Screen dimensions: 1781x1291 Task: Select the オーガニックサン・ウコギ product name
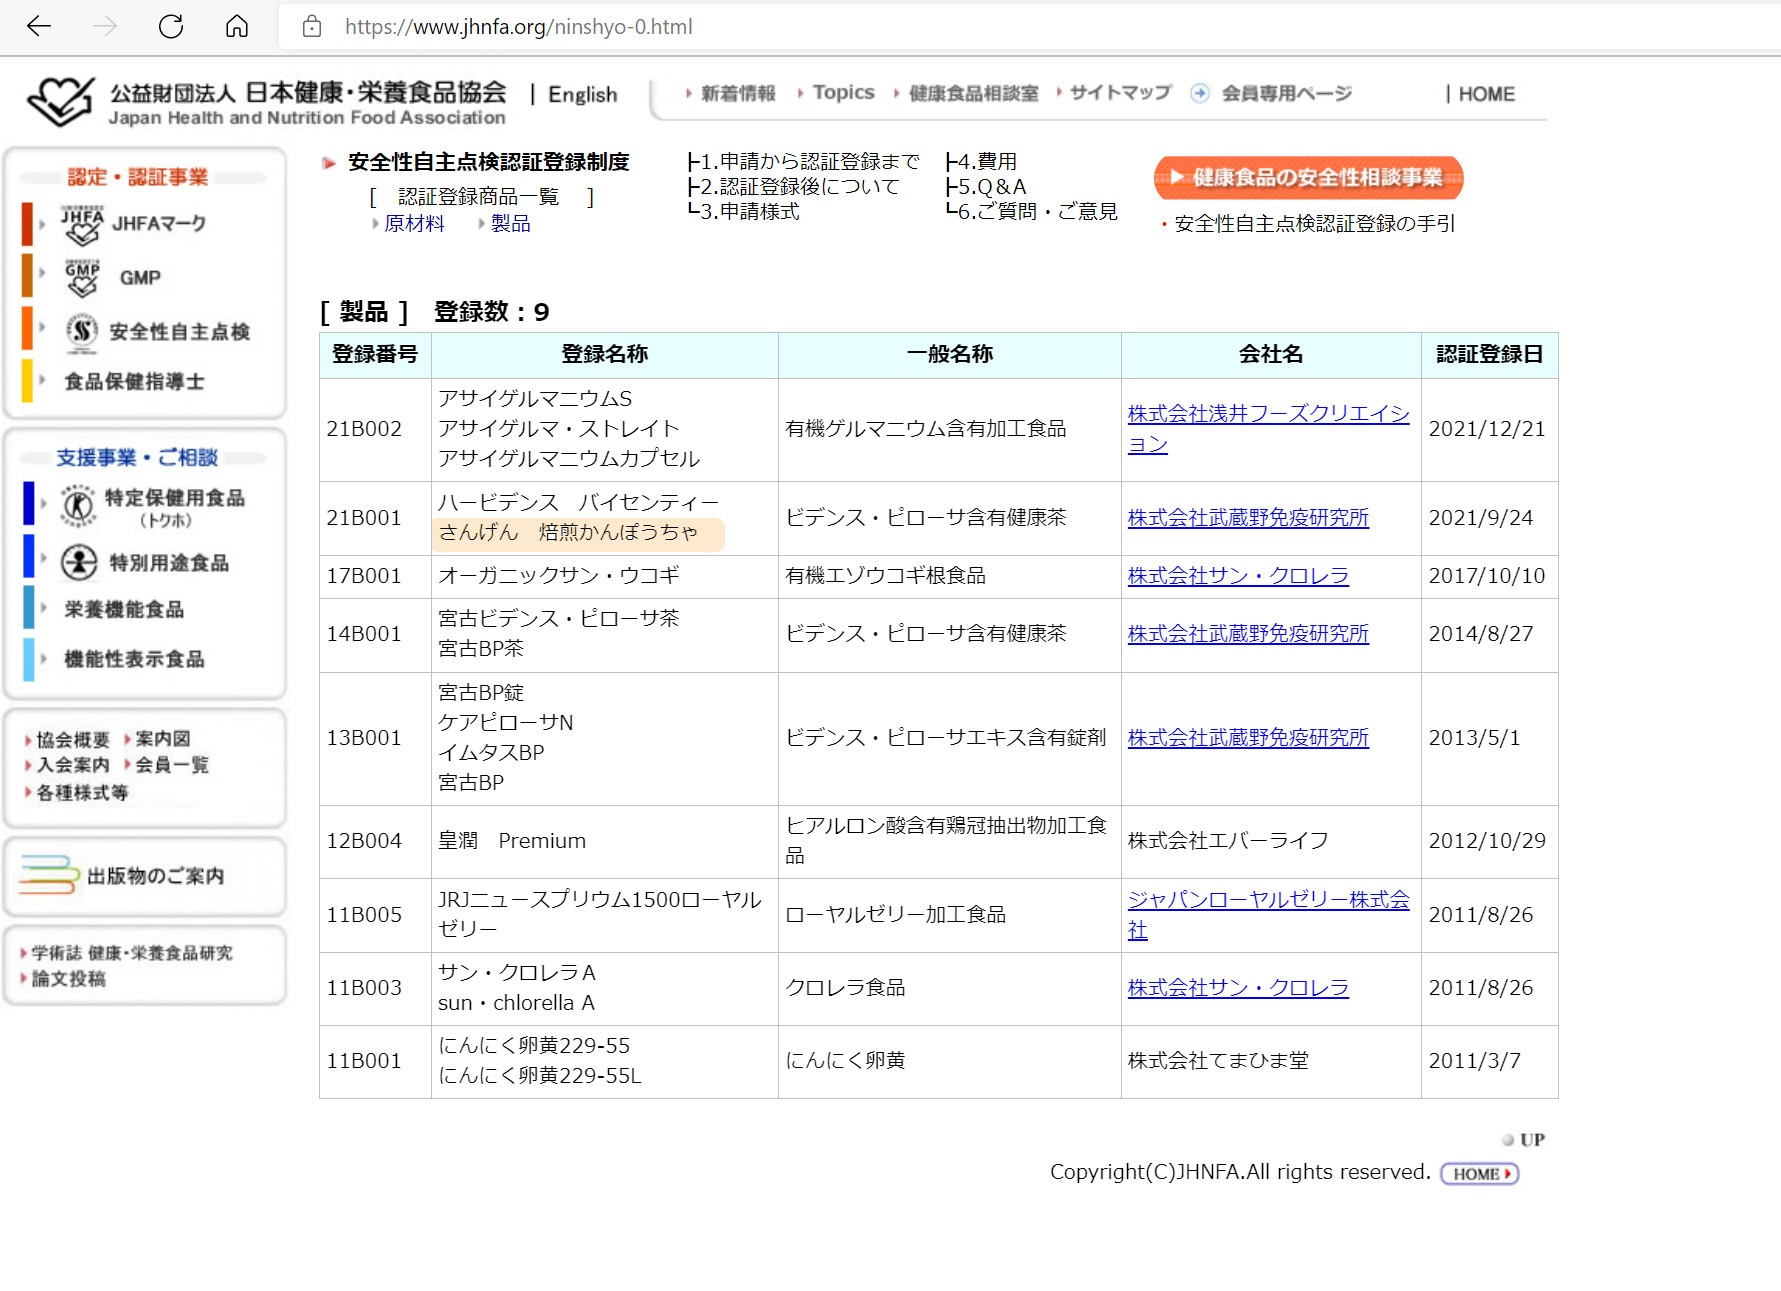pyautogui.click(x=559, y=576)
